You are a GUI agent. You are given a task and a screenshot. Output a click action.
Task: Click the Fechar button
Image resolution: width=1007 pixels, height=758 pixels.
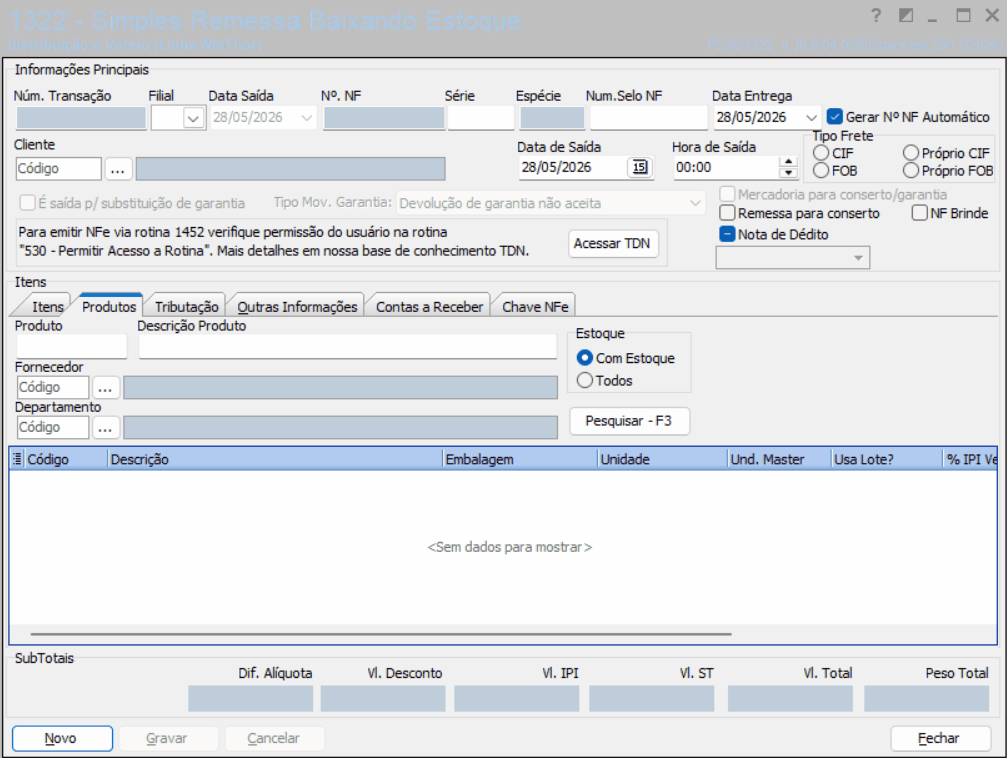pyautogui.click(x=940, y=738)
